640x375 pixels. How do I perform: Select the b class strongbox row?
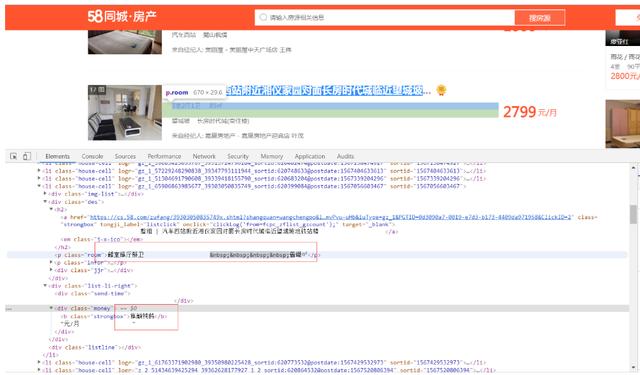tap(114, 316)
